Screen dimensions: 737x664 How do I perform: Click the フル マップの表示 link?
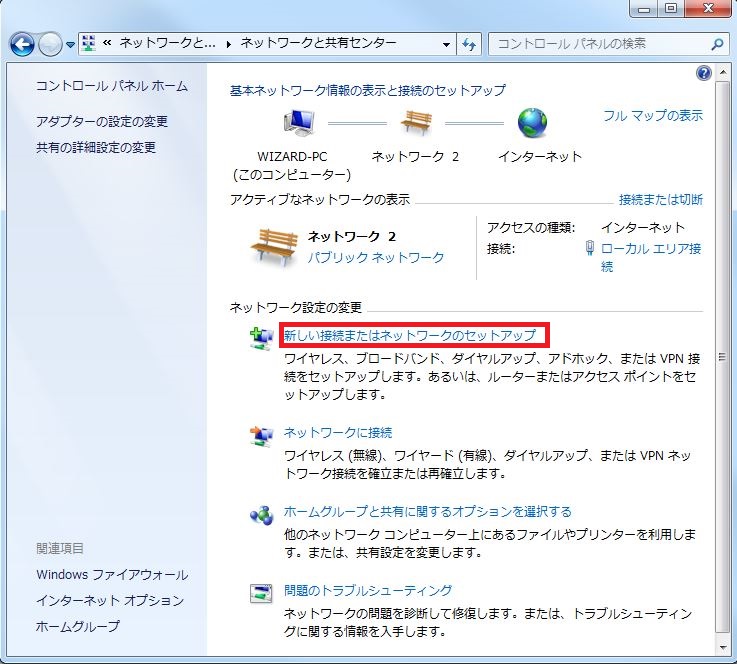point(653,115)
